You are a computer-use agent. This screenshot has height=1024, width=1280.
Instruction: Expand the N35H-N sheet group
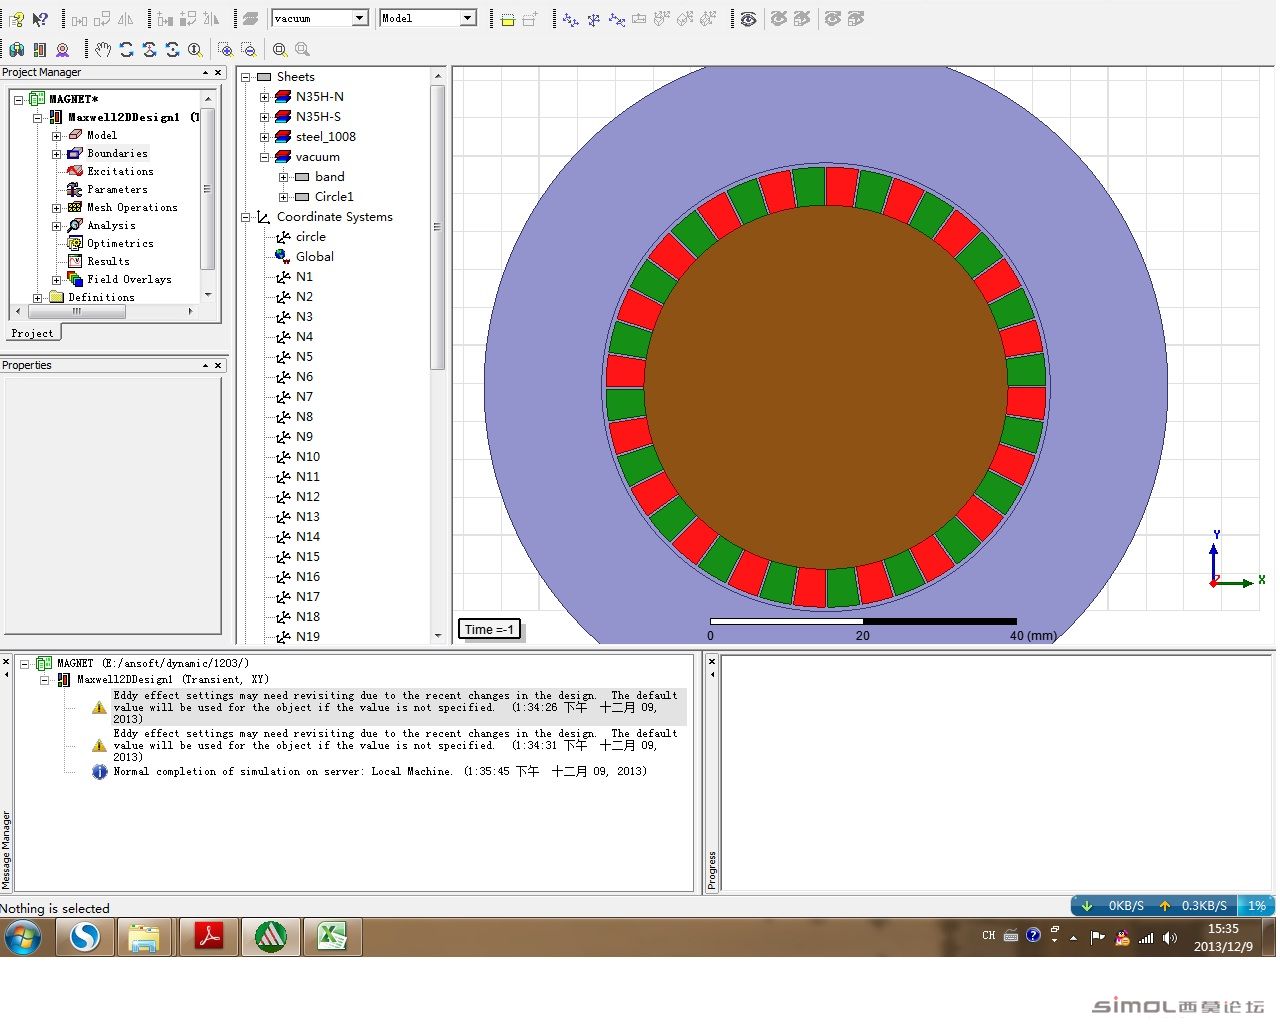[265, 97]
